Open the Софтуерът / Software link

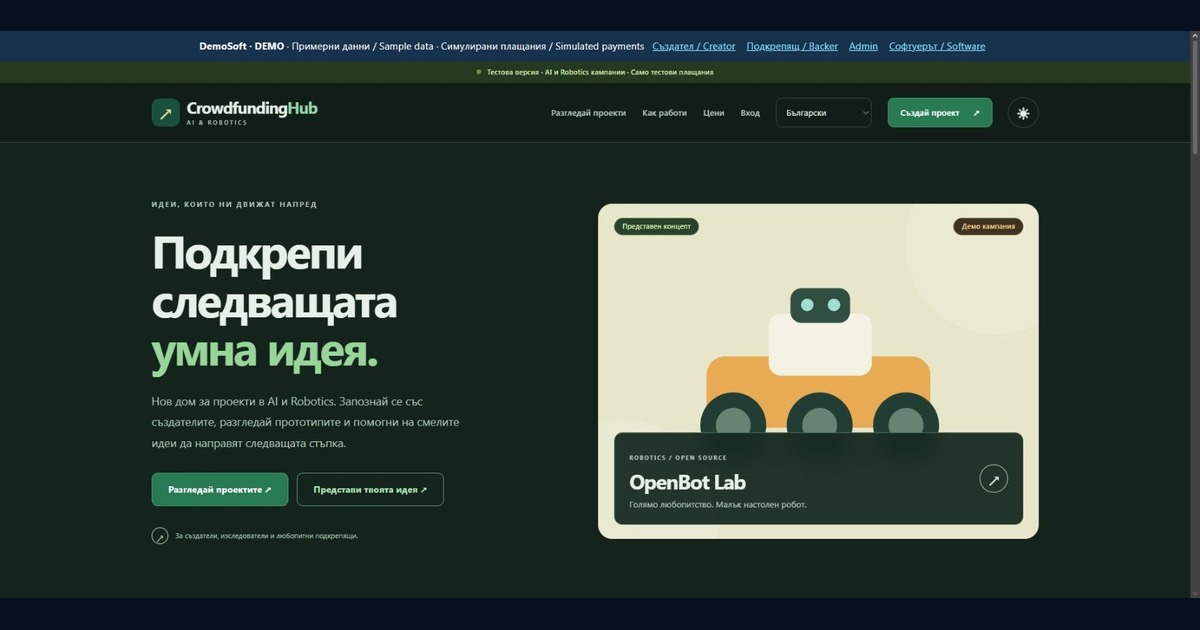pos(937,46)
